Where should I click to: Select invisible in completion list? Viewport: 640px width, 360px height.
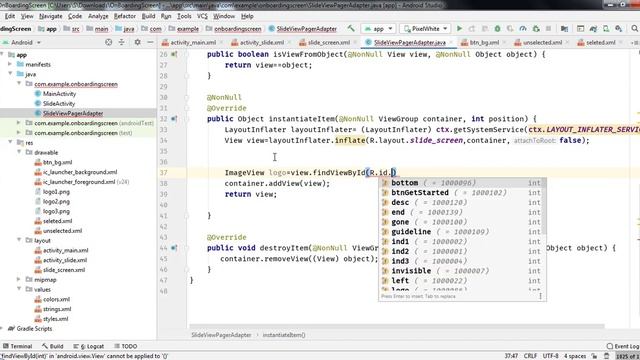pos(461,271)
